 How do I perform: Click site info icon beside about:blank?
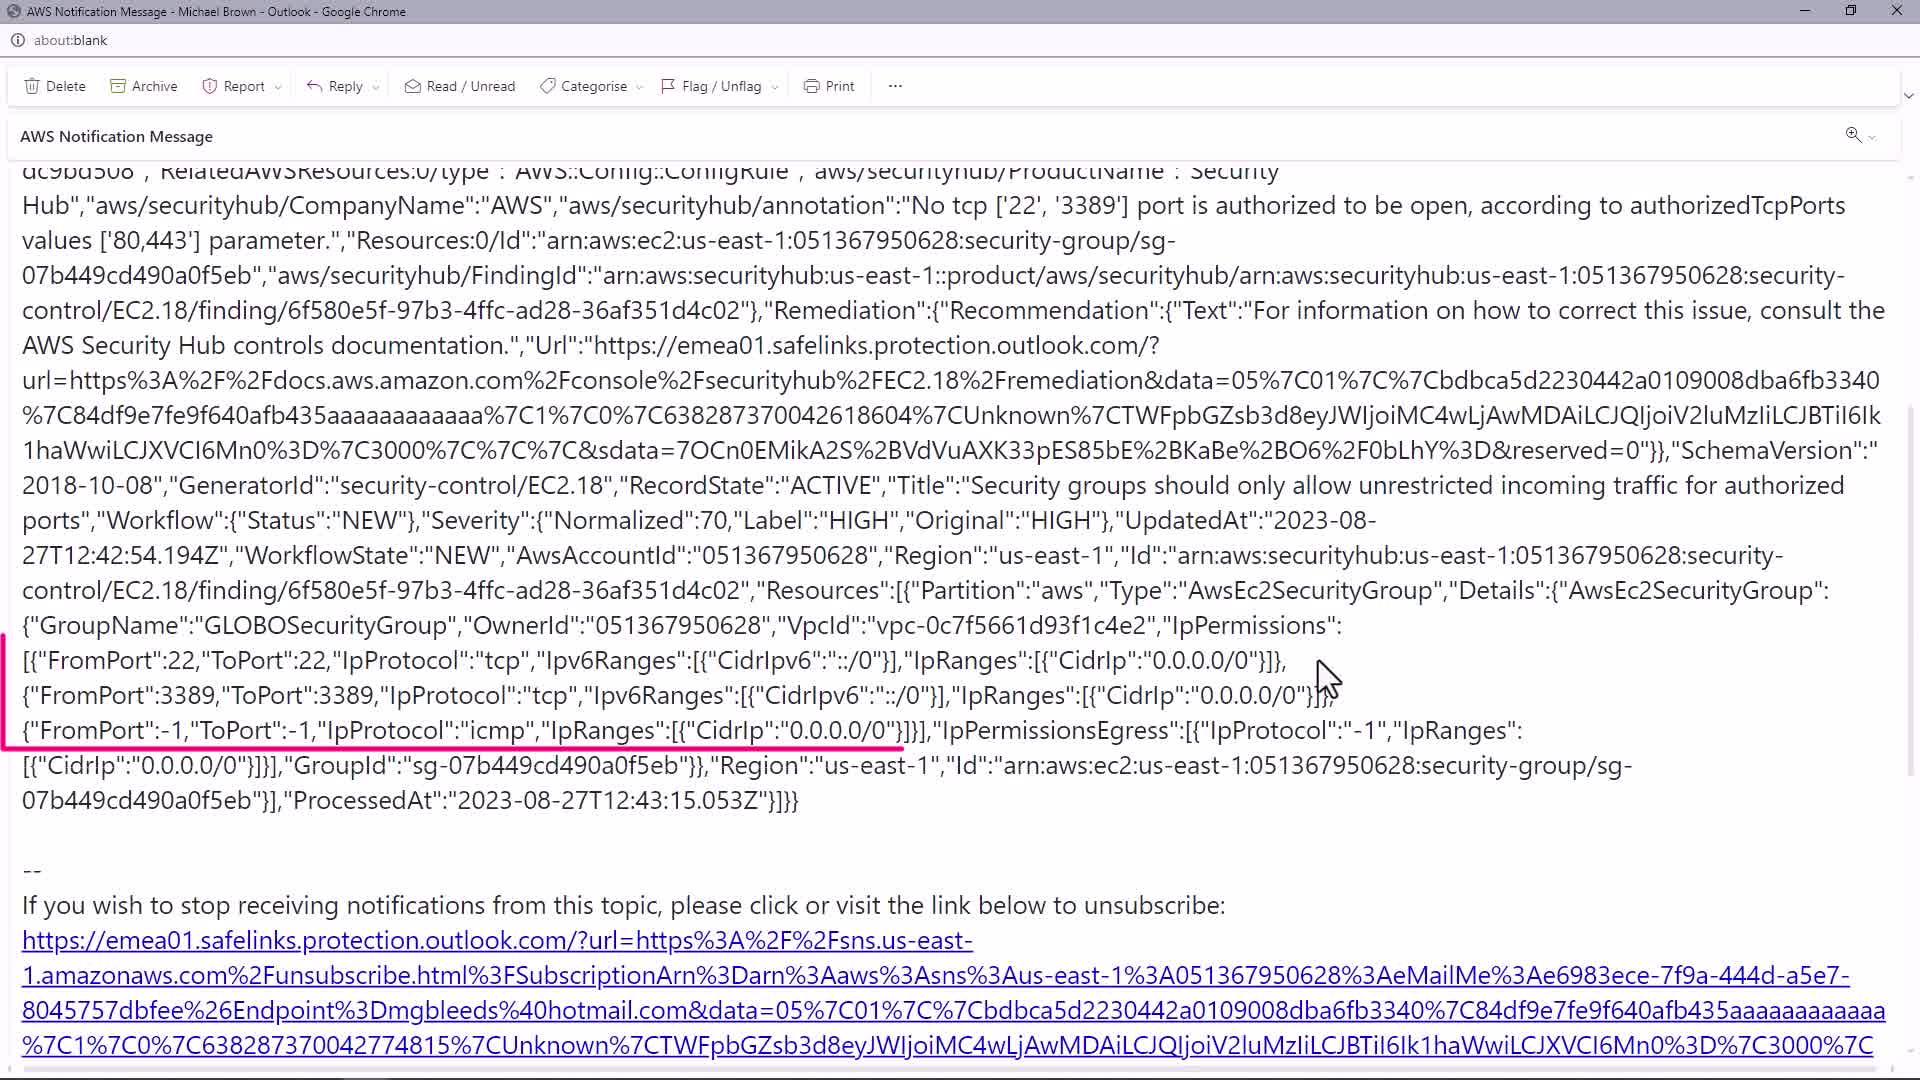17,40
